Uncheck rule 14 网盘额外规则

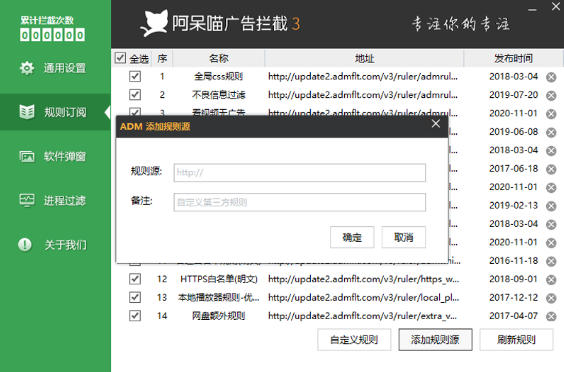pos(135,316)
